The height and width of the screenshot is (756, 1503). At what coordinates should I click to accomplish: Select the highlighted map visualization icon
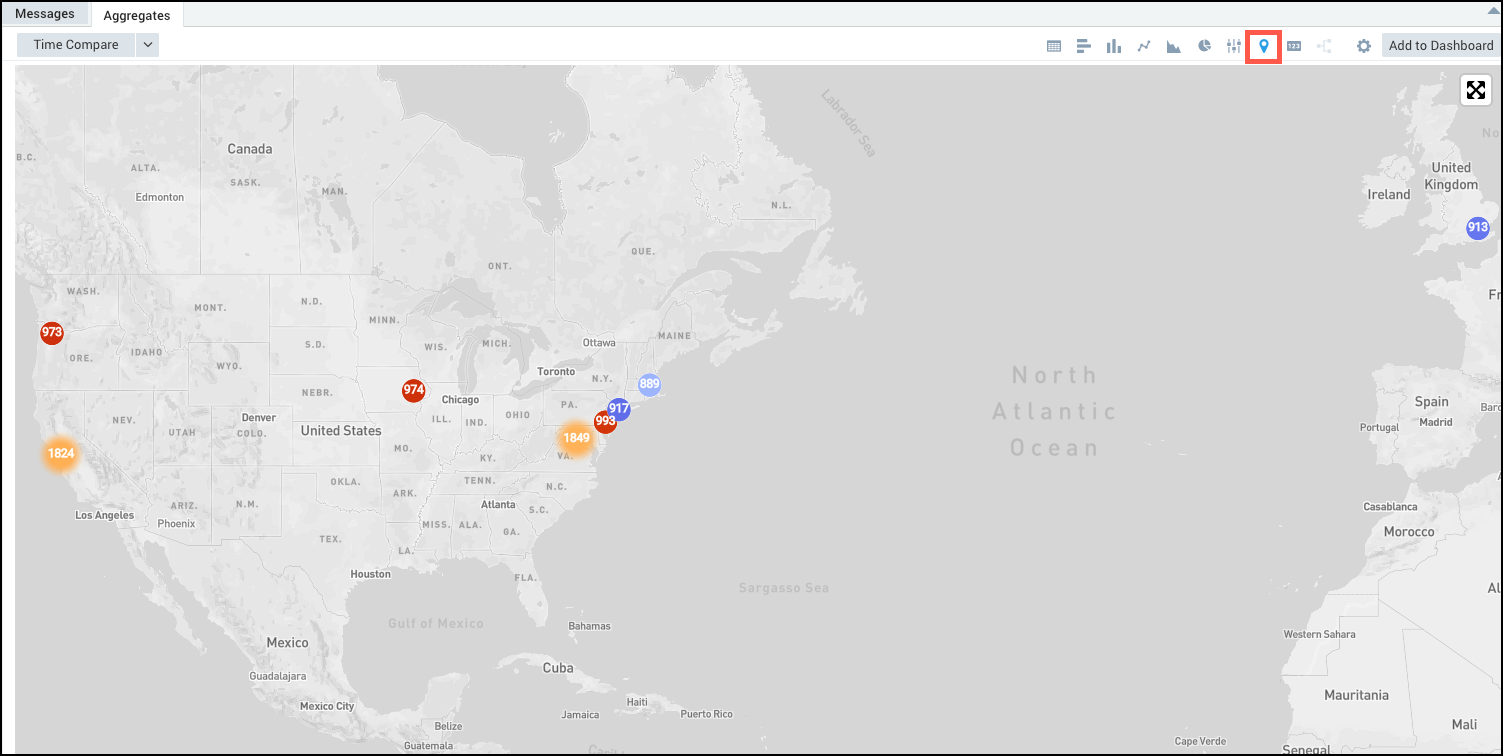[1264, 45]
